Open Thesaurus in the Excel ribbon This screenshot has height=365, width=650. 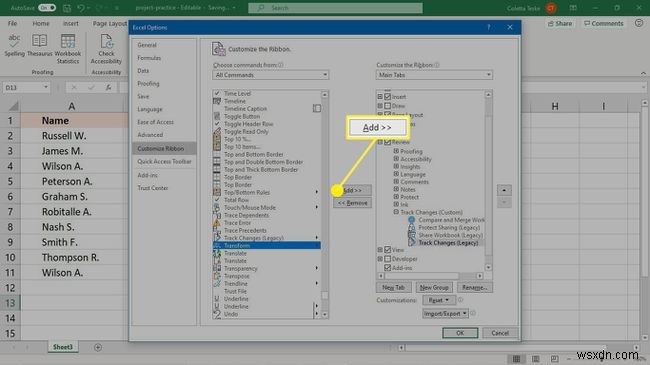[x=40, y=45]
